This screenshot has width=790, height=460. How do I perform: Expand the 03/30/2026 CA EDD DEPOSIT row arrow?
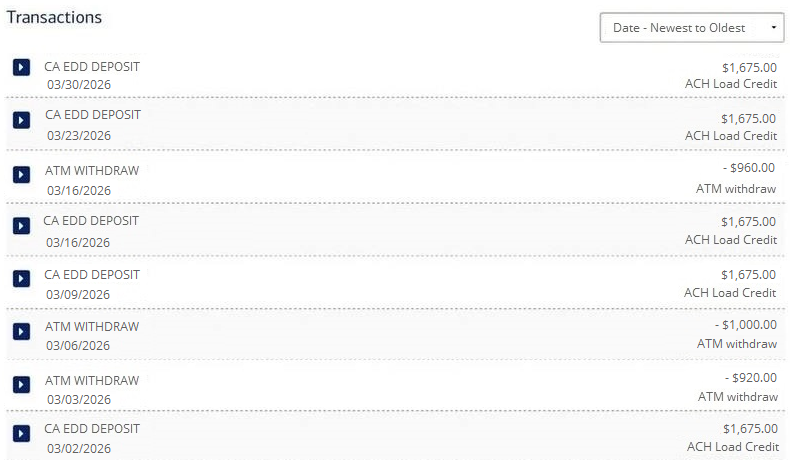(x=22, y=67)
